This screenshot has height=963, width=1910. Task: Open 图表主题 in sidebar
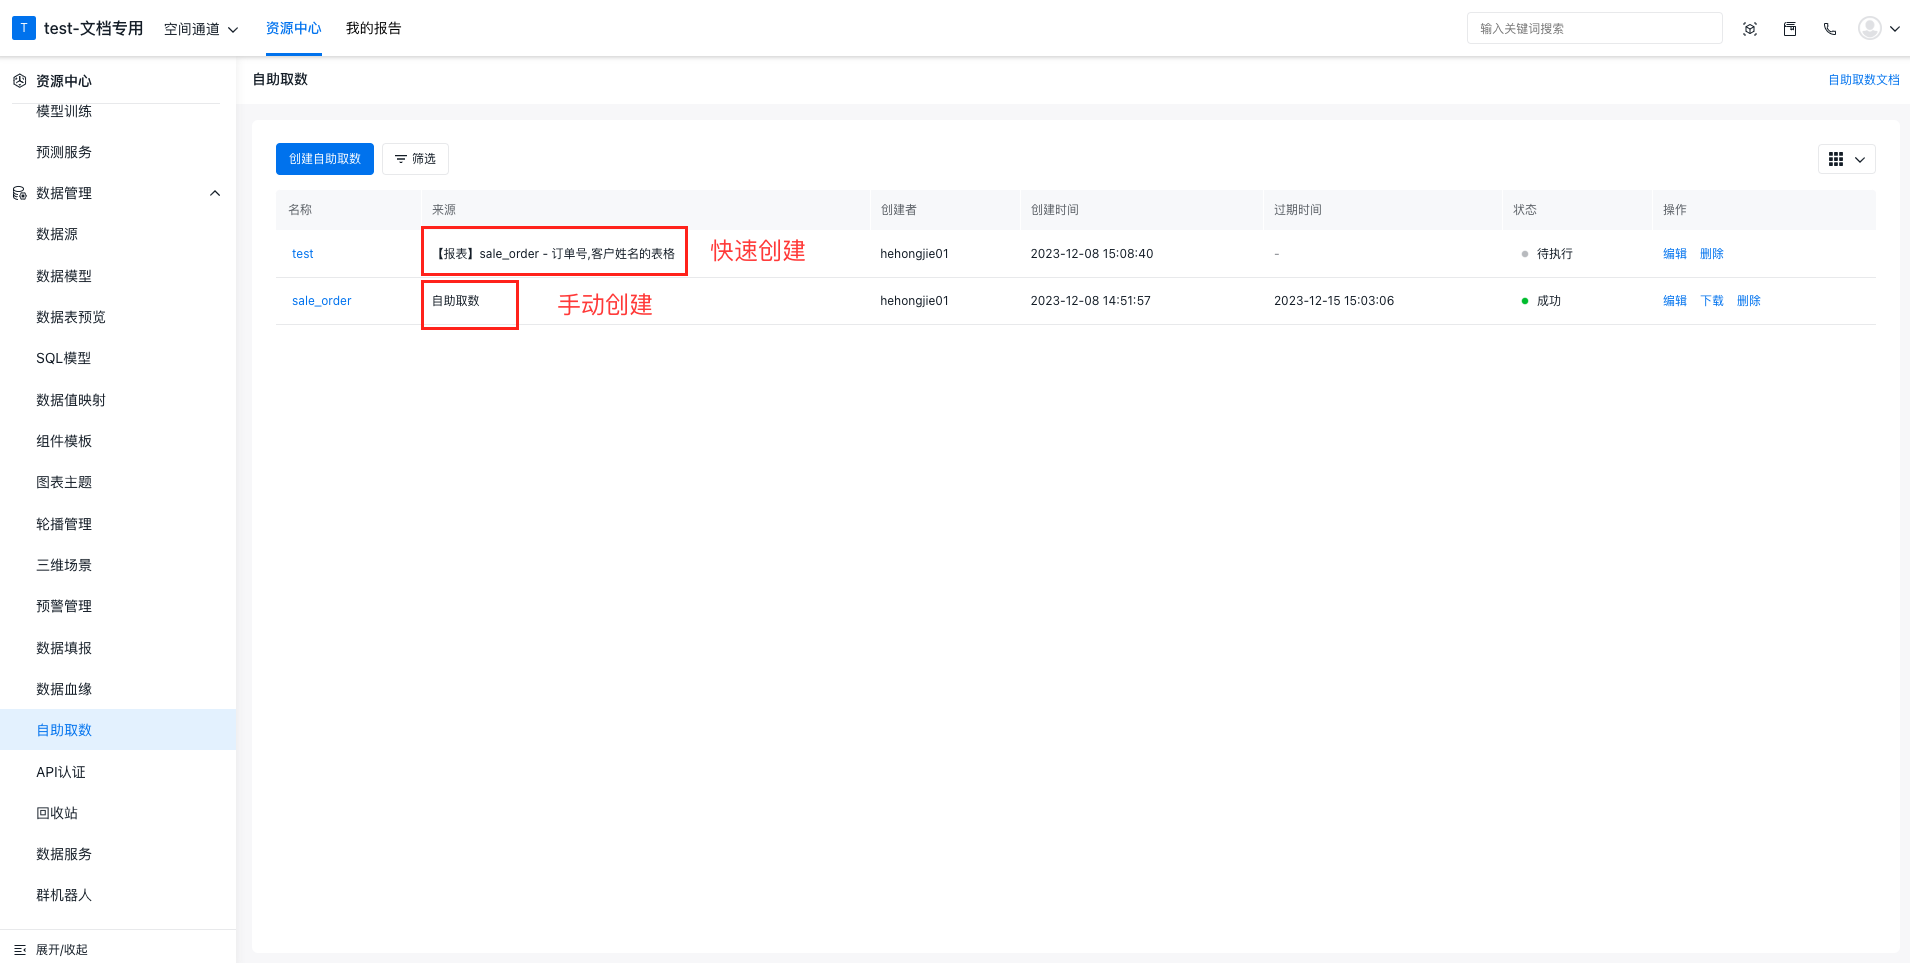coord(64,482)
